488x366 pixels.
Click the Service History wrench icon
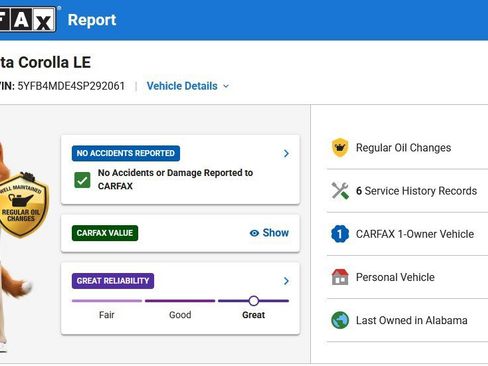340,191
